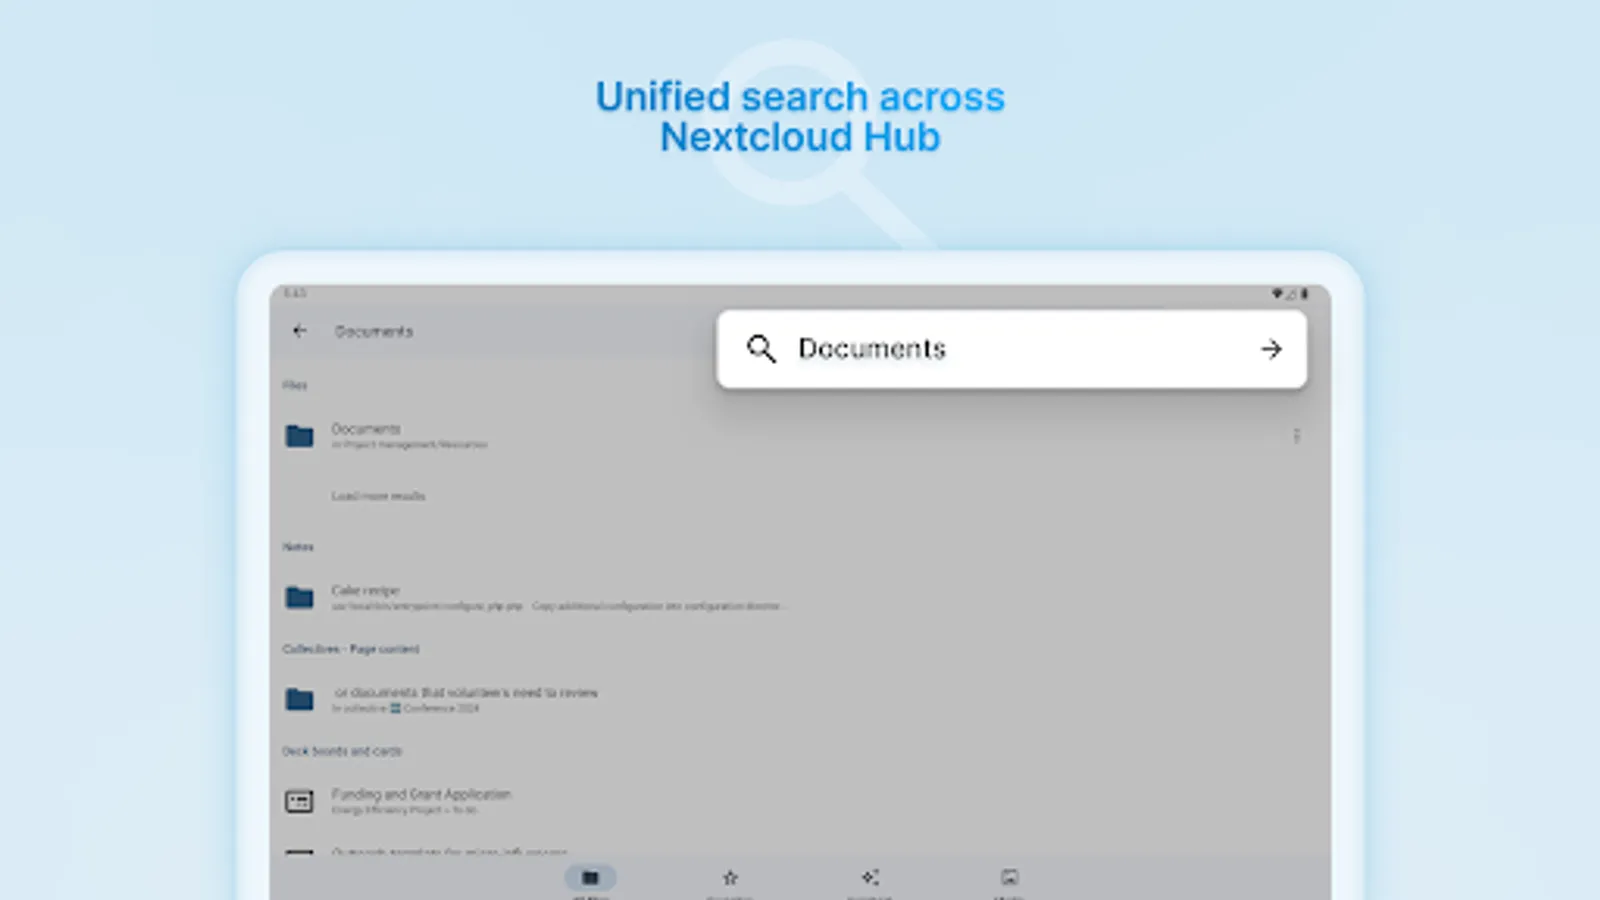
Task: Open the three-dot menu on the Documents result
Action: (x=1296, y=436)
